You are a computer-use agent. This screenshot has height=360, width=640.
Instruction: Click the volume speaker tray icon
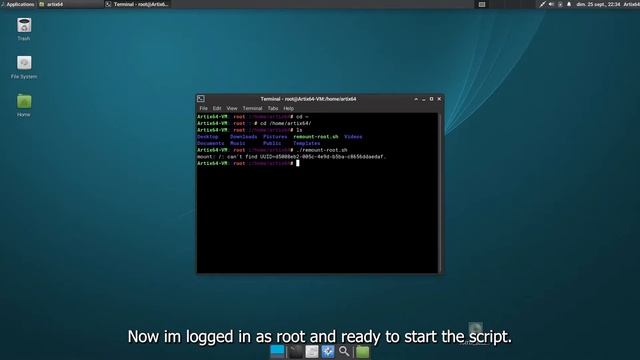pyautogui.click(x=551, y=4)
